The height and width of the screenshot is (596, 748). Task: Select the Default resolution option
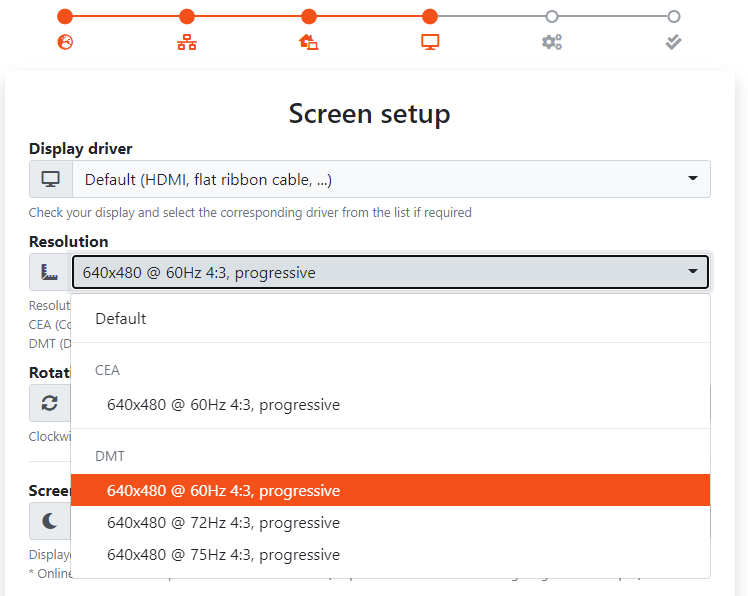click(390, 318)
